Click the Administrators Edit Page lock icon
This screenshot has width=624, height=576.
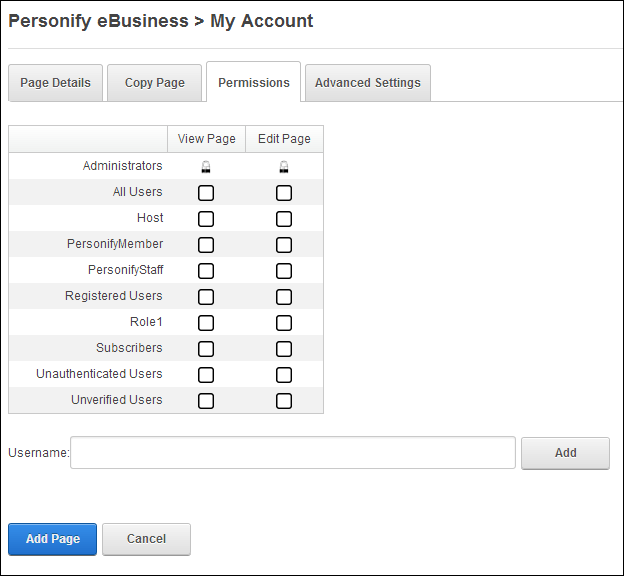pyautogui.click(x=284, y=167)
